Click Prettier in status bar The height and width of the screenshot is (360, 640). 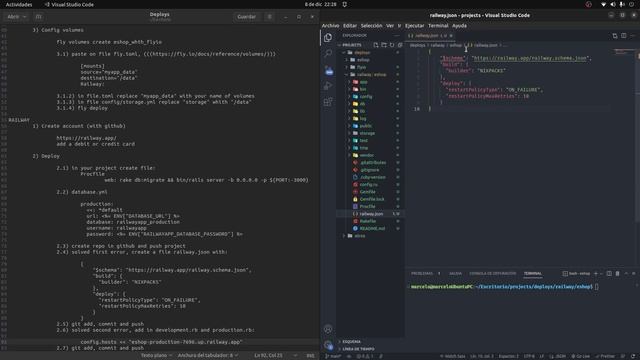(x=605, y=356)
